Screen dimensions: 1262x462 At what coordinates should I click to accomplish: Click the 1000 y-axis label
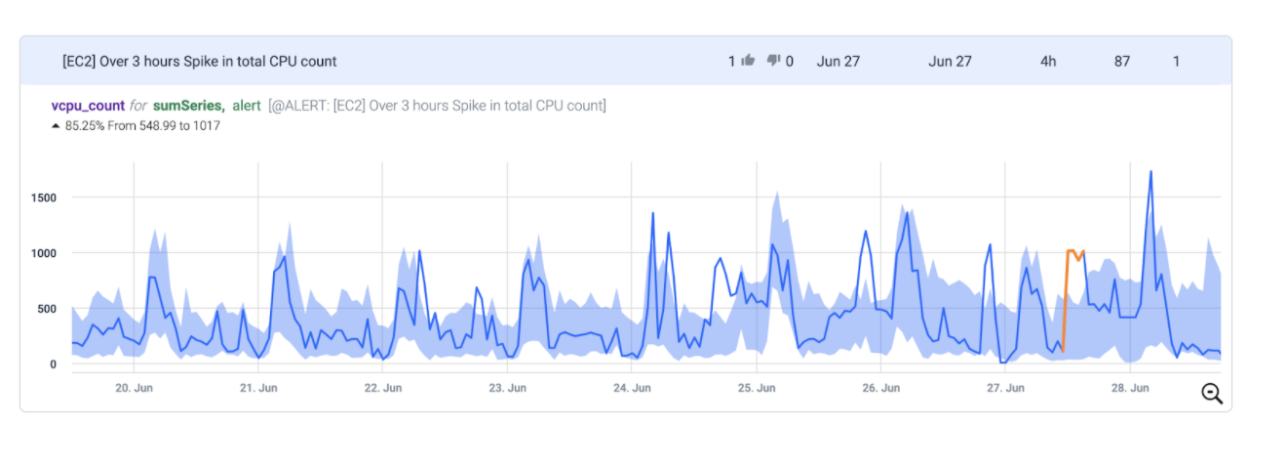click(43, 253)
